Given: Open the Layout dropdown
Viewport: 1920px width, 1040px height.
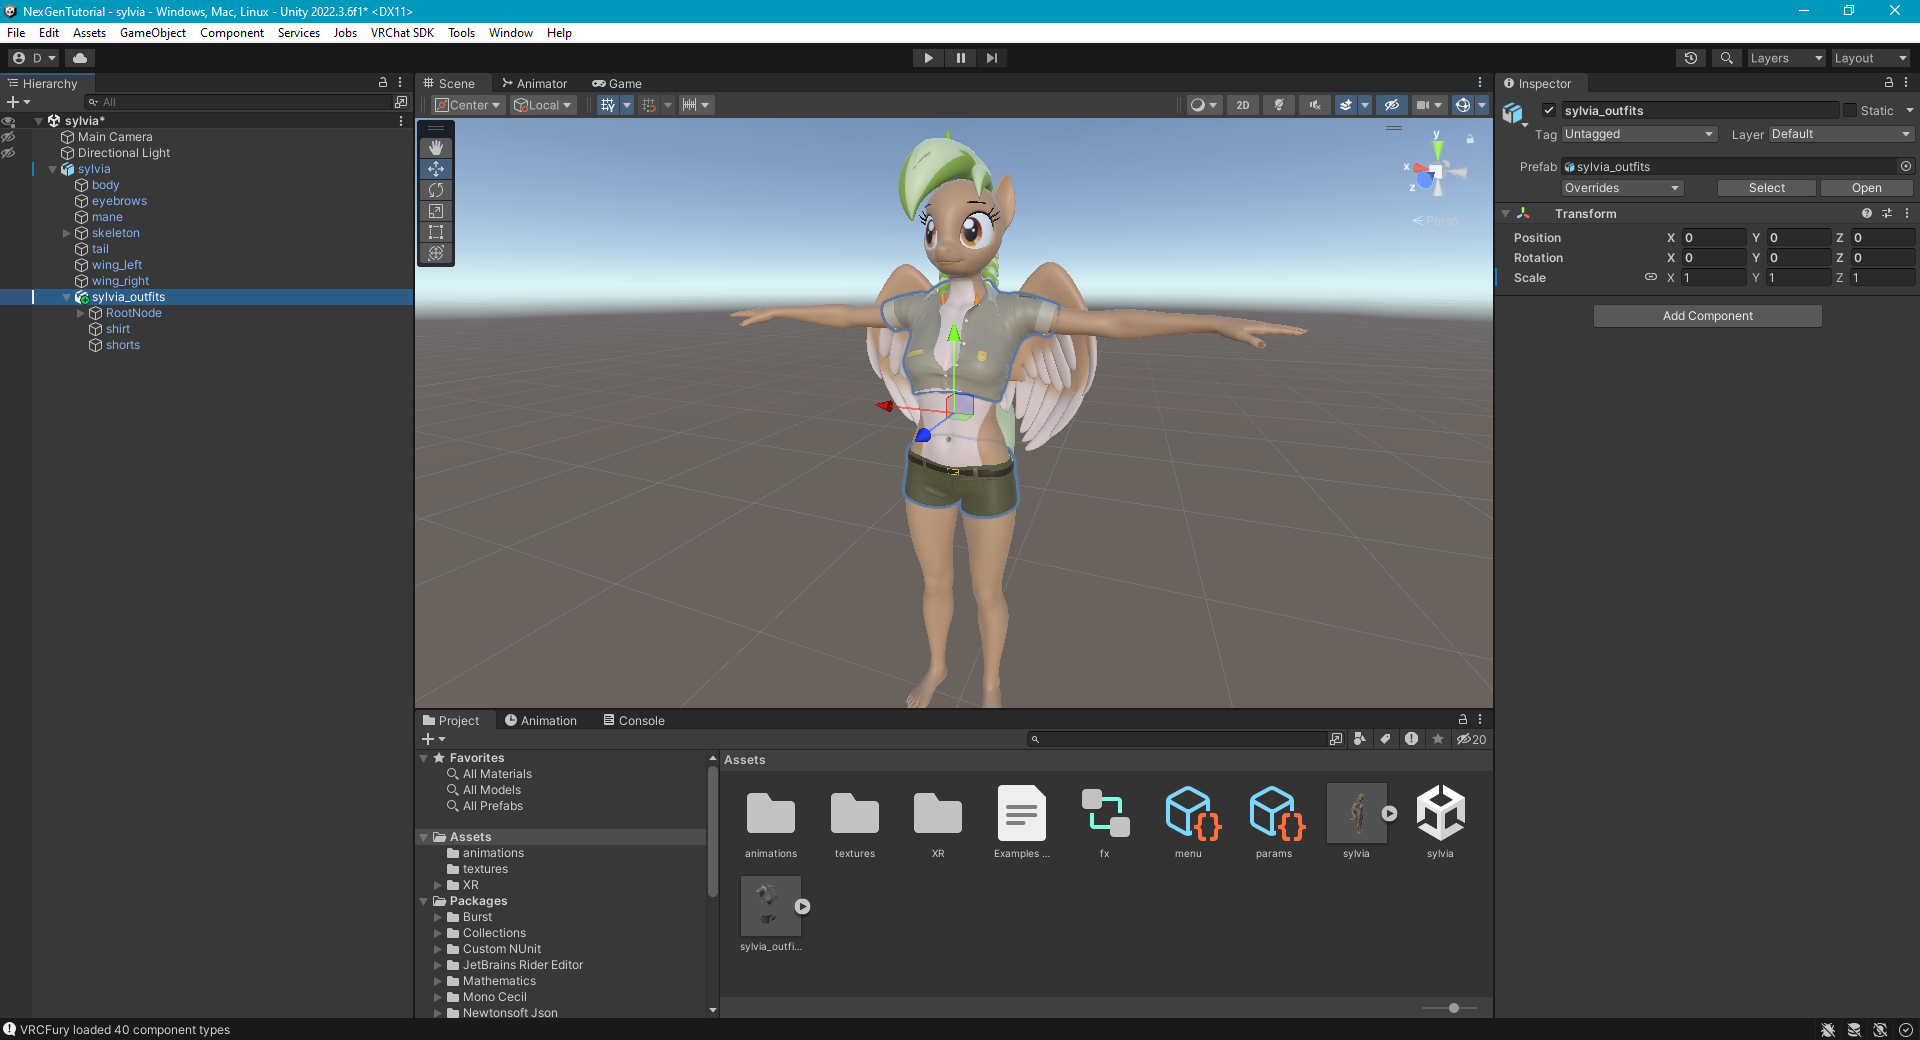Looking at the screenshot, I should pos(1870,58).
